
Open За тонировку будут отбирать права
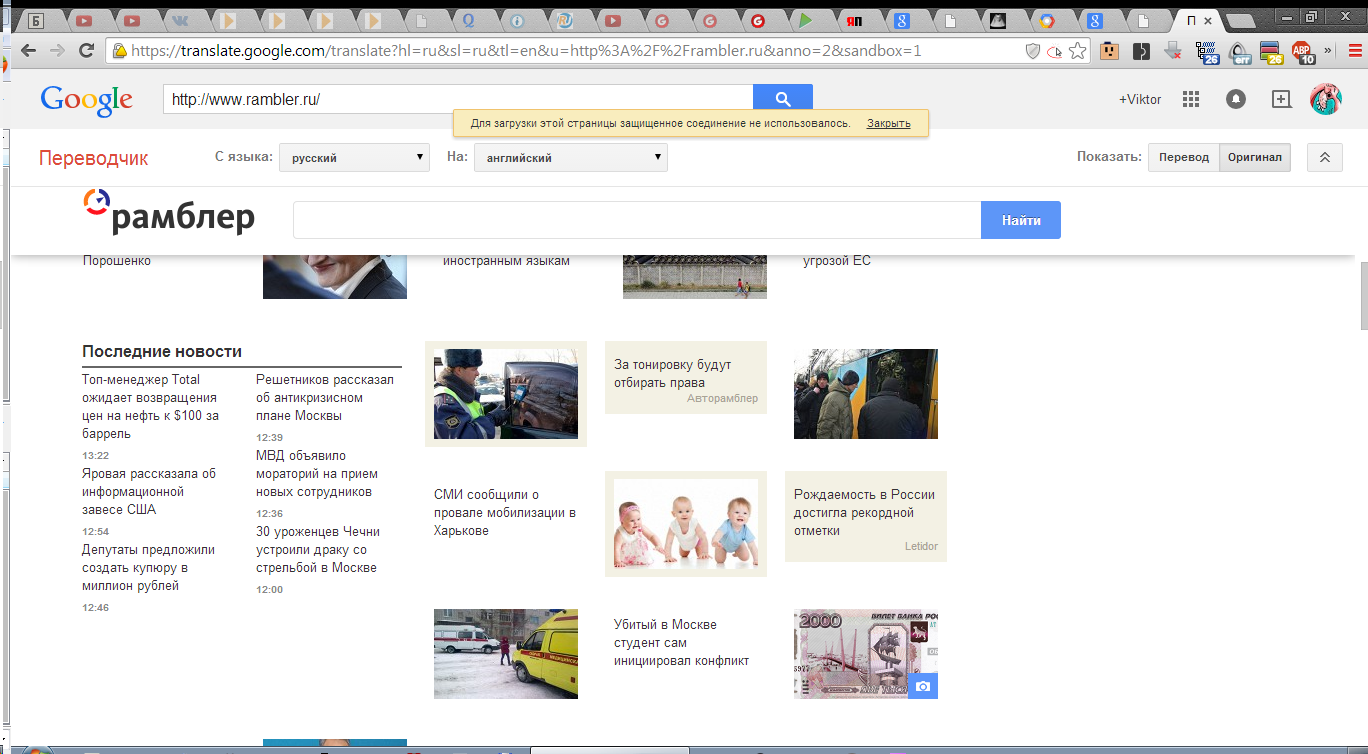click(673, 374)
